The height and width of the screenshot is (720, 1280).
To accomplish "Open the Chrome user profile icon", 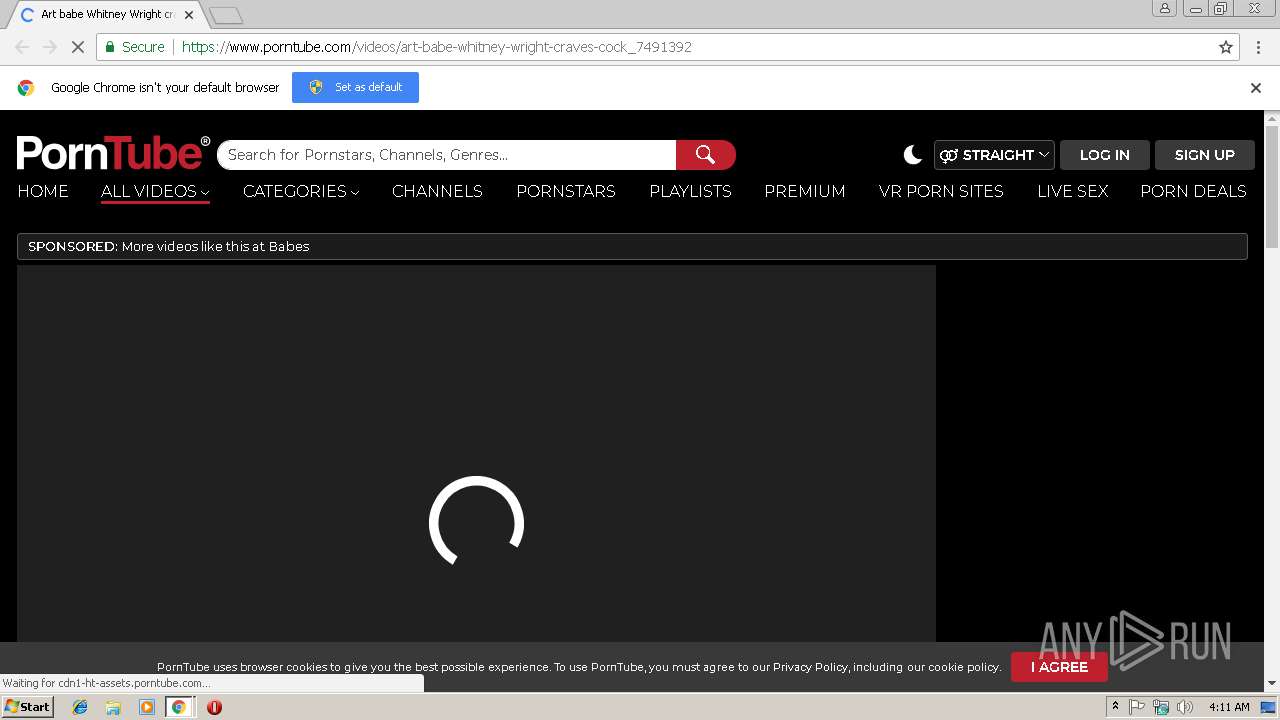I will [1164, 8].
